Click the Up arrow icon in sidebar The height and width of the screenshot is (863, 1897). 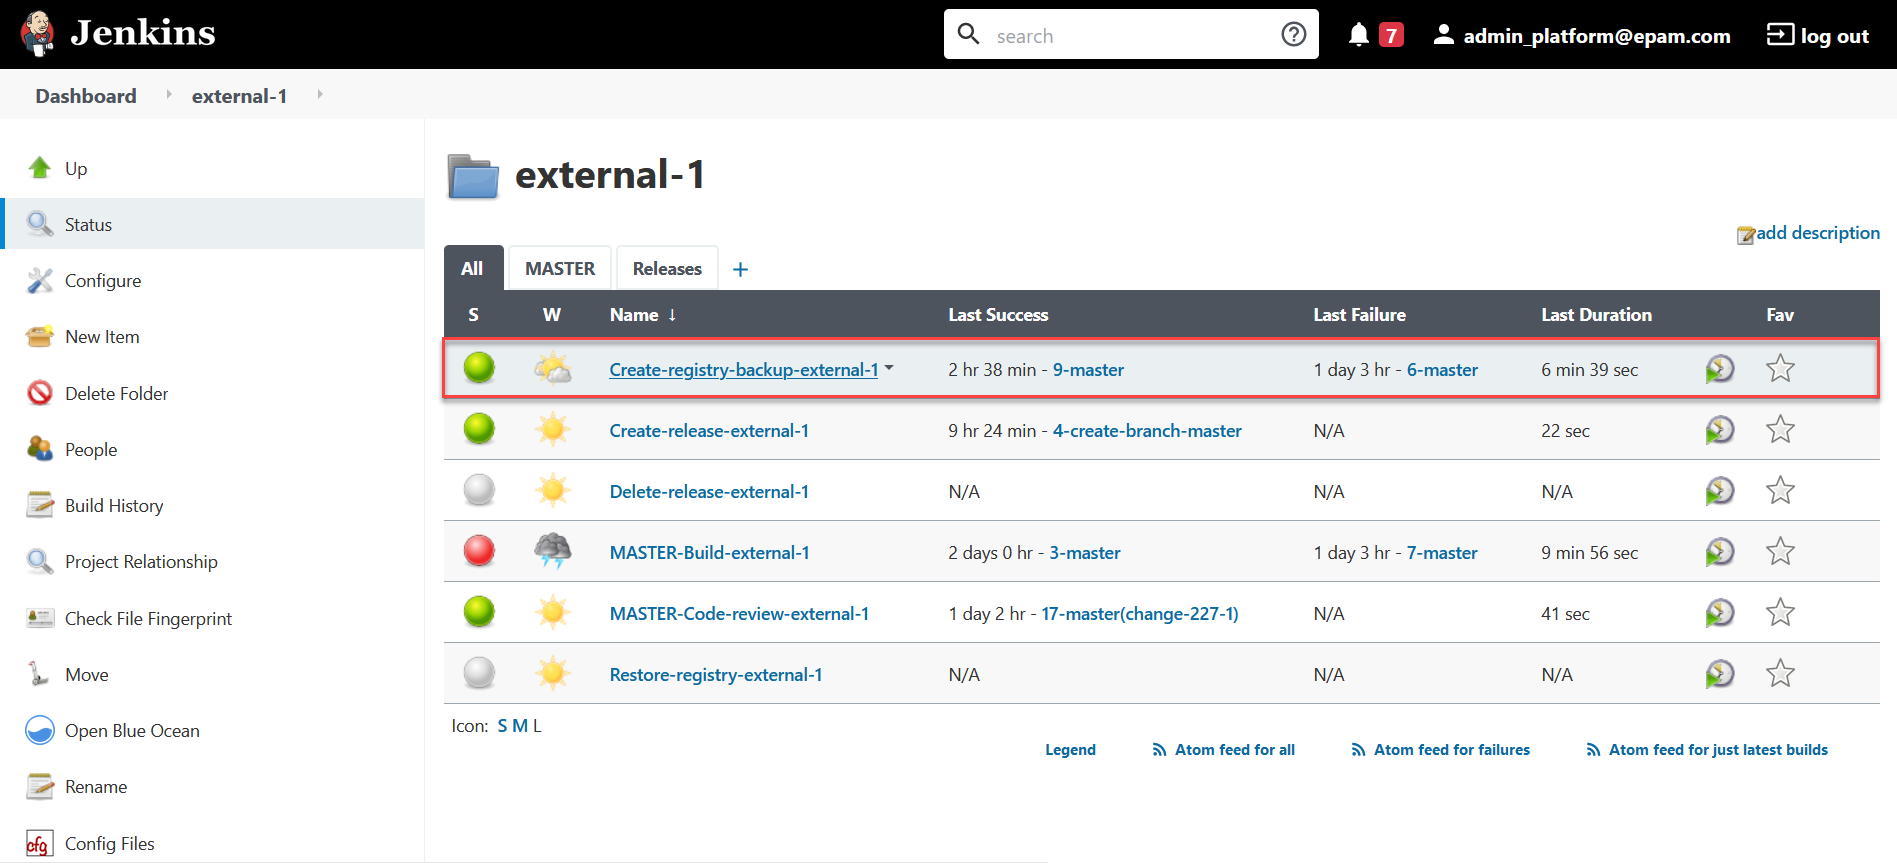(x=40, y=168)
